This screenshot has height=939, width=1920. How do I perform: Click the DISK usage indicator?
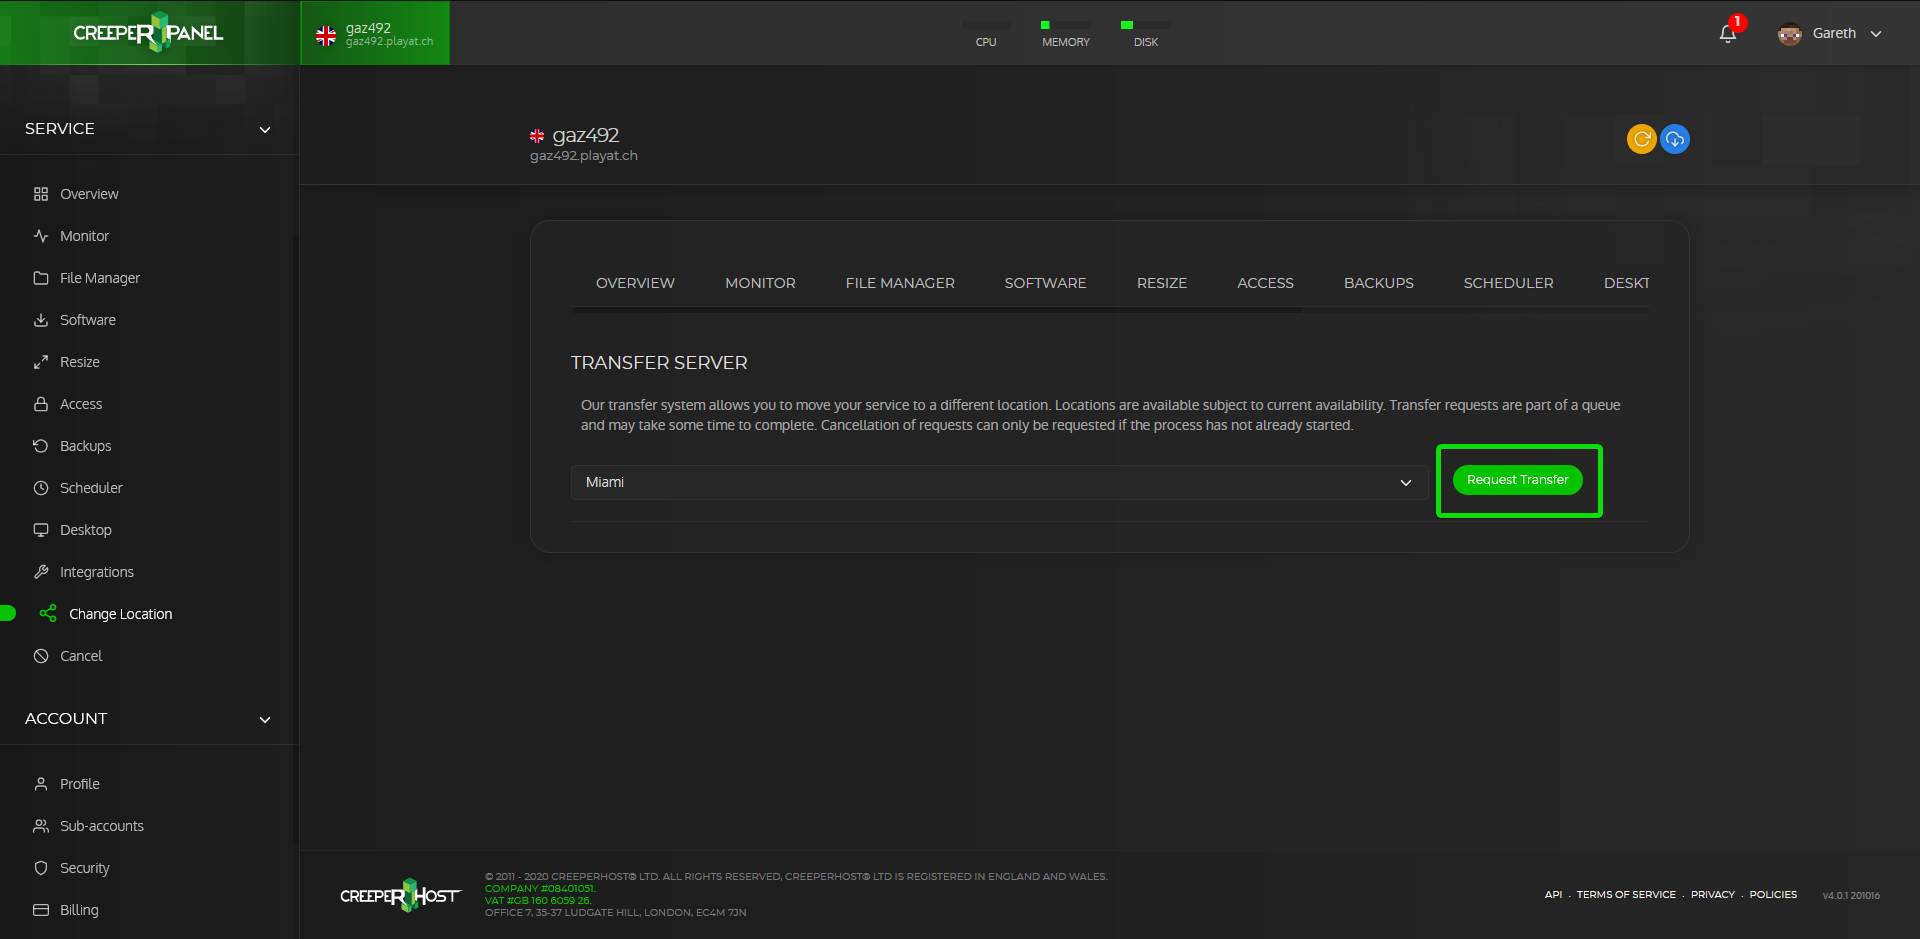1146,34
